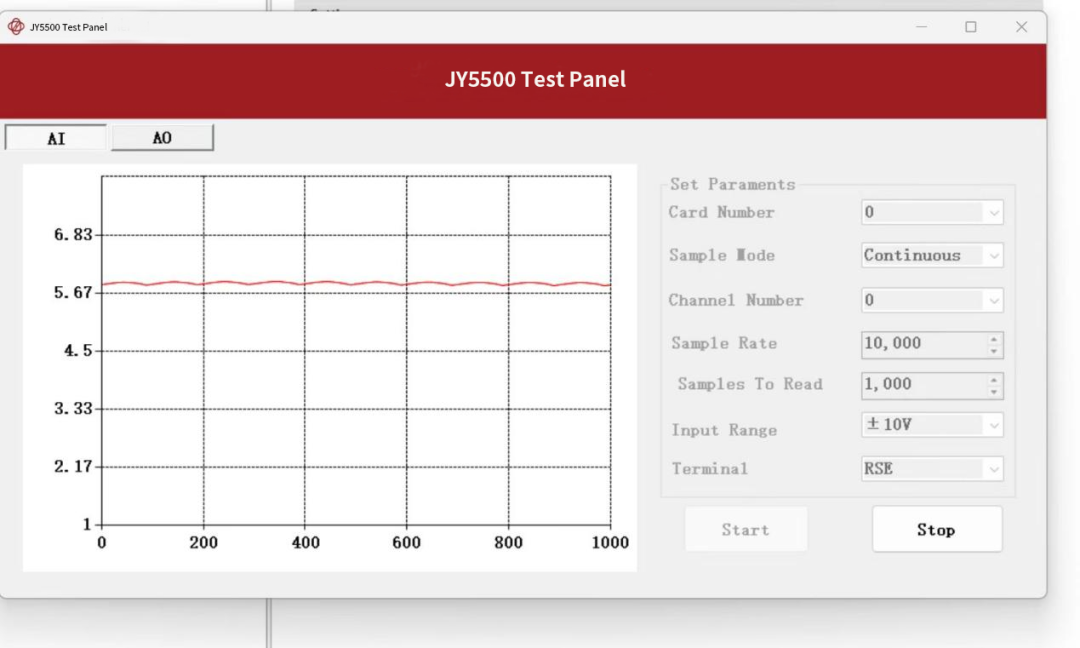Click the 'JY5500 Test Panel' red banner heading

535,79
